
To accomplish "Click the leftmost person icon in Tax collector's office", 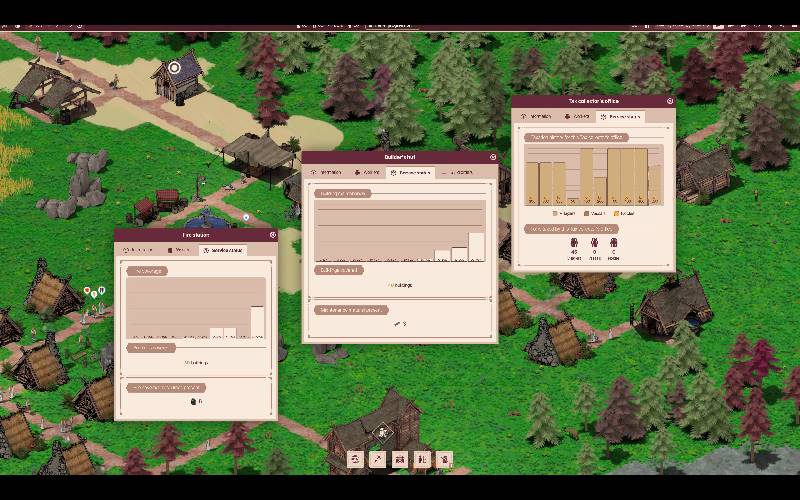I will click(573, 242).
